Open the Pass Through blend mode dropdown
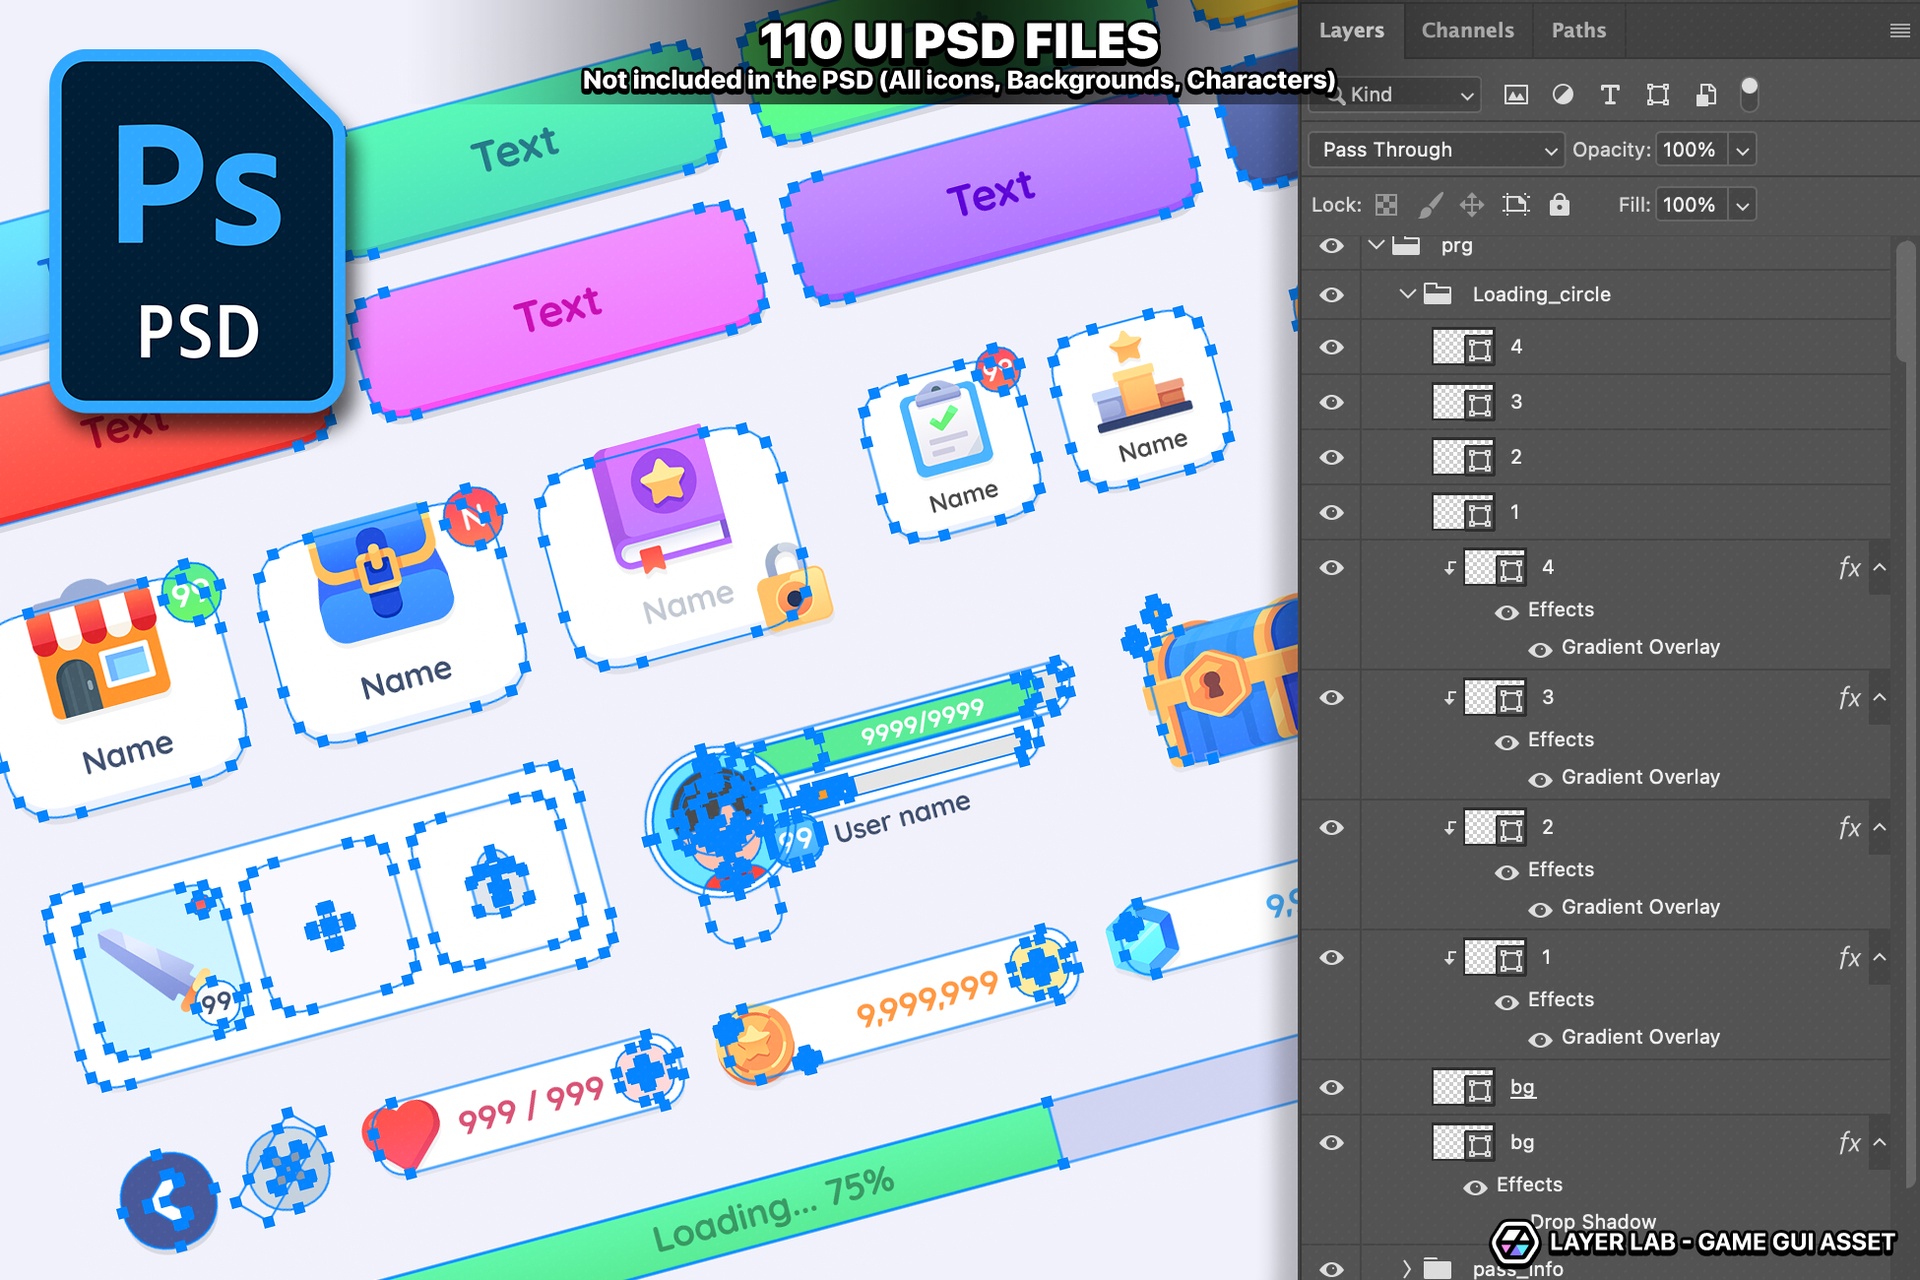 [x=1436, y=150]
